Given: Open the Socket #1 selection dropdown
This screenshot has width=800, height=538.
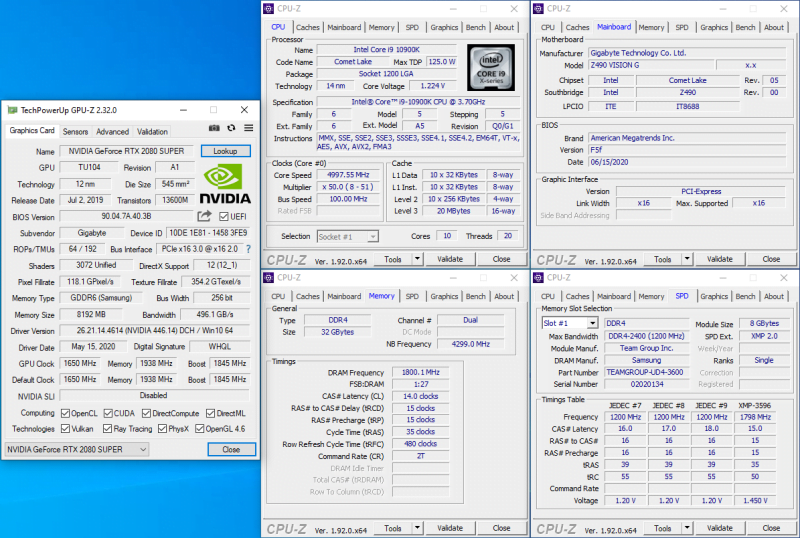Looking at the screenshot, I should (347, 237).
